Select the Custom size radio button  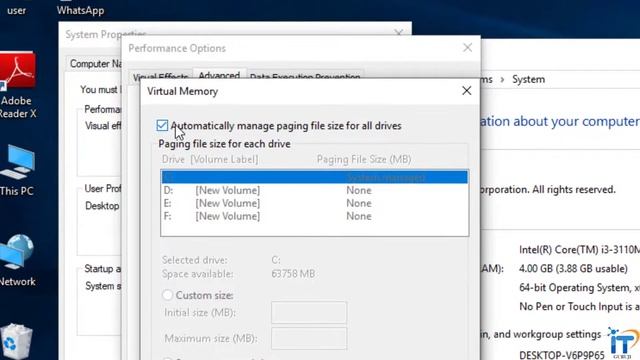click(167, 295)
